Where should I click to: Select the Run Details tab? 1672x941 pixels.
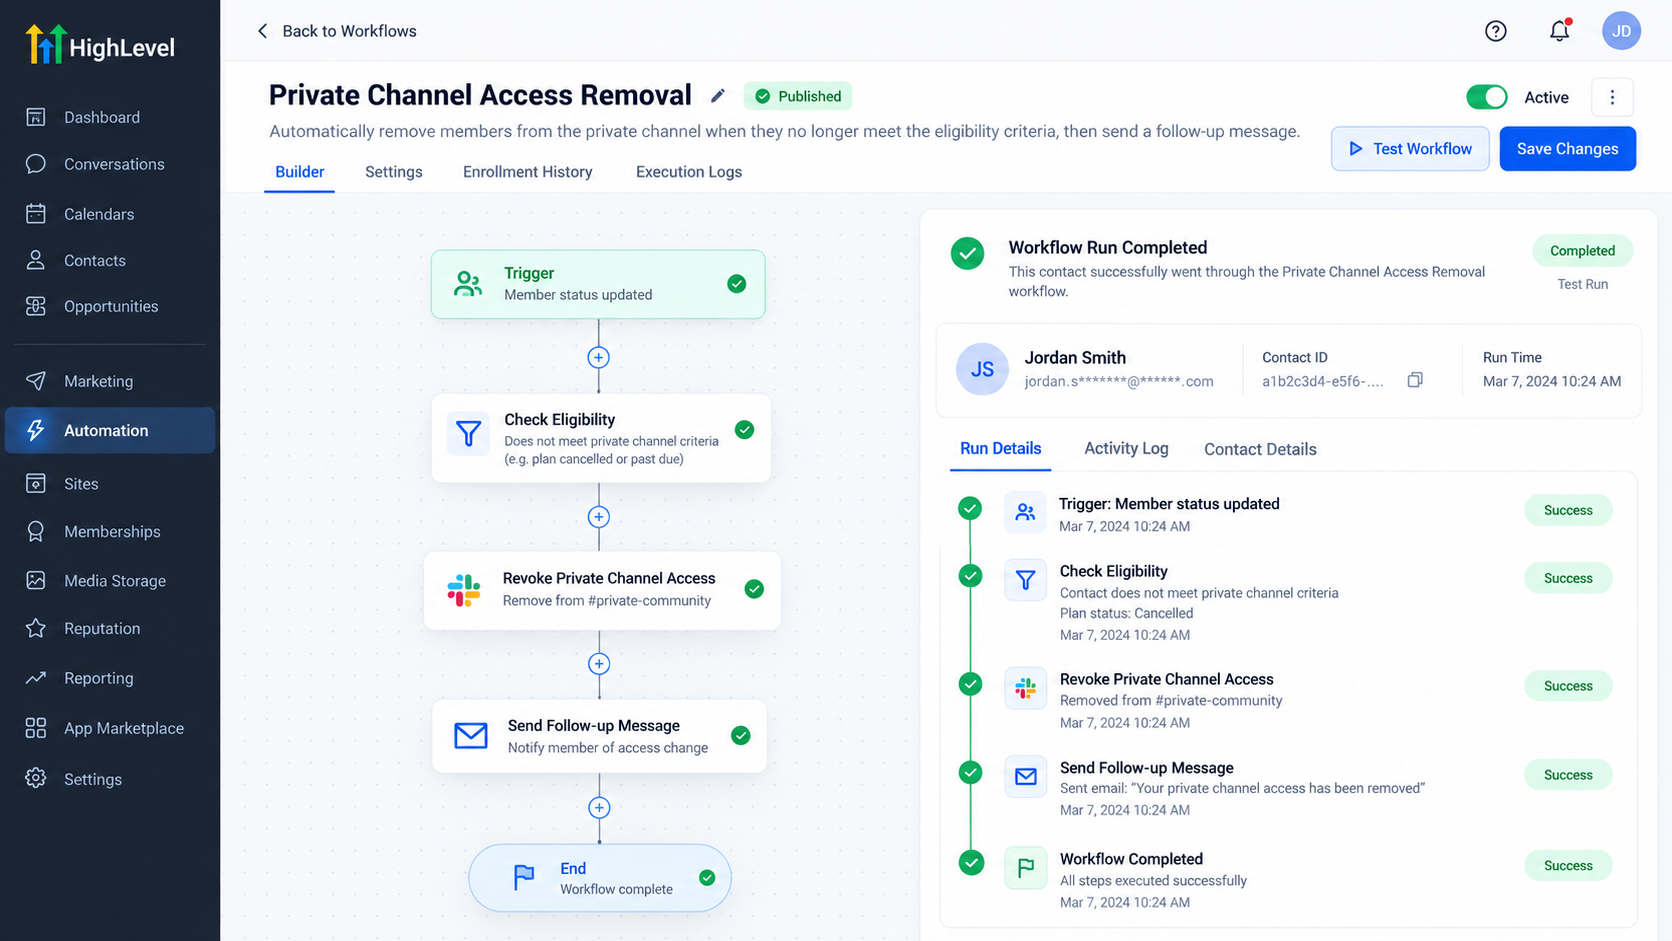tap(1000, 449)
